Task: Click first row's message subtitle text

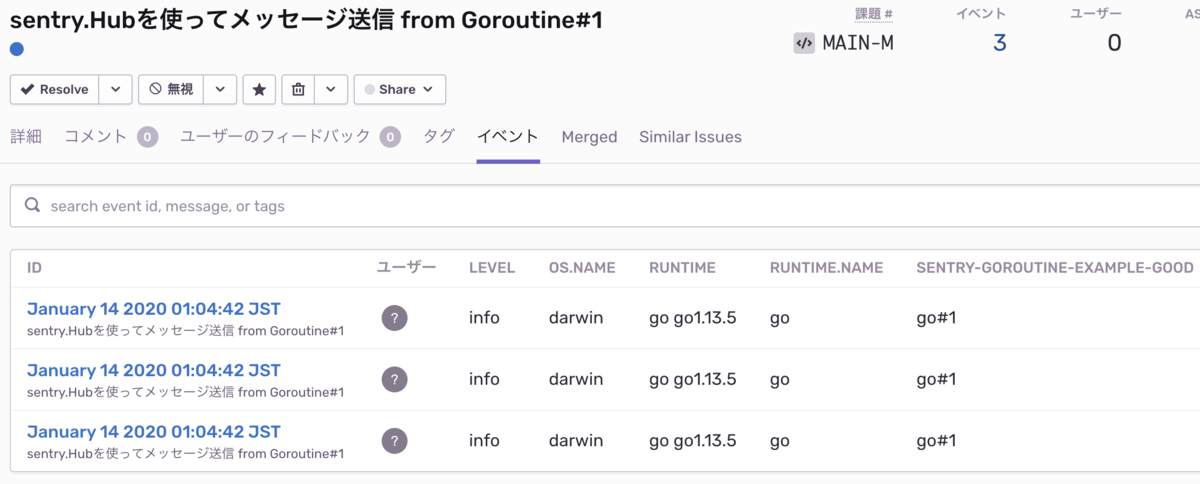Action: 186,331
